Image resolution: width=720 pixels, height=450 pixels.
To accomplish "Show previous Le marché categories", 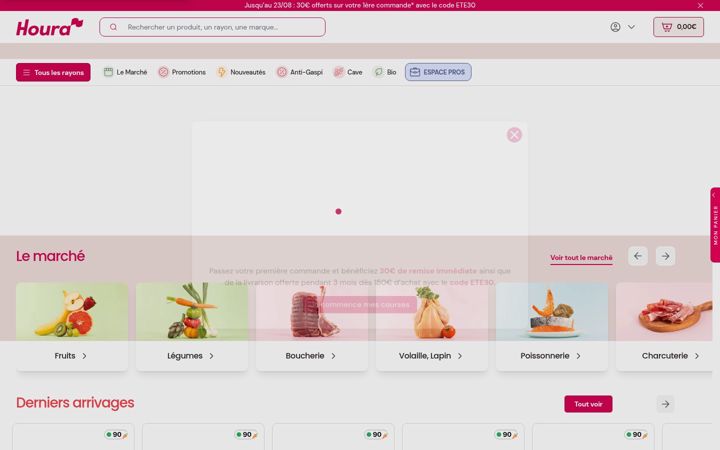I will click(x=638, y=256).
